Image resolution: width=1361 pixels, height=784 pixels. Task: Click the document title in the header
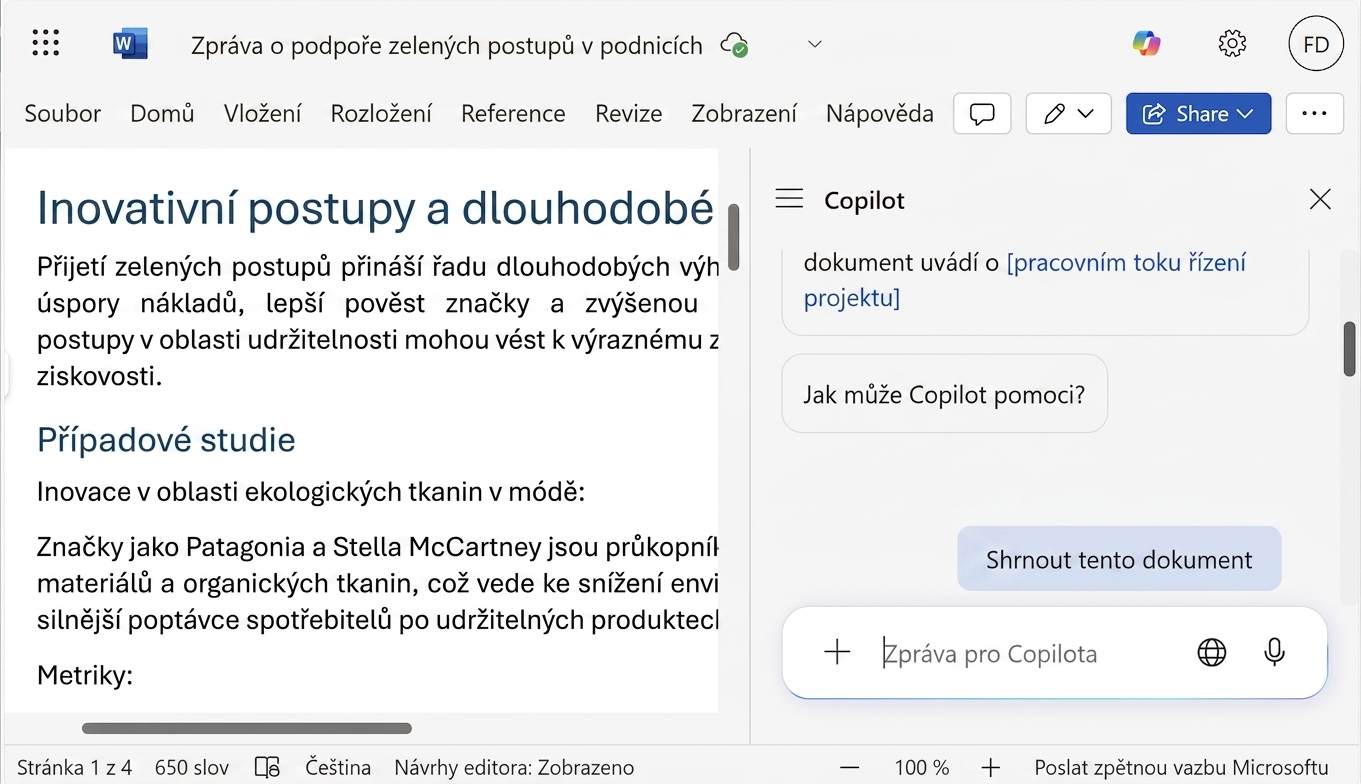pyautogui.click(x=447, y=45)
